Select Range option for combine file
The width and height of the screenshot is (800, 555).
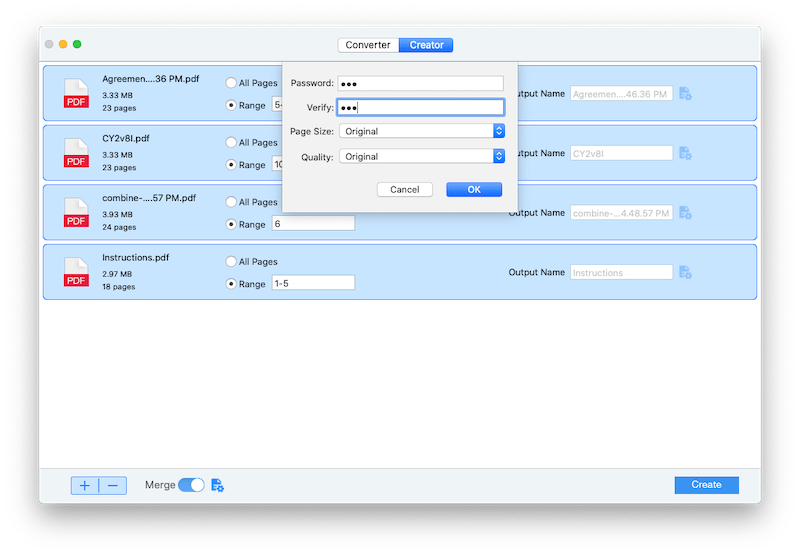tap(231, 224)
